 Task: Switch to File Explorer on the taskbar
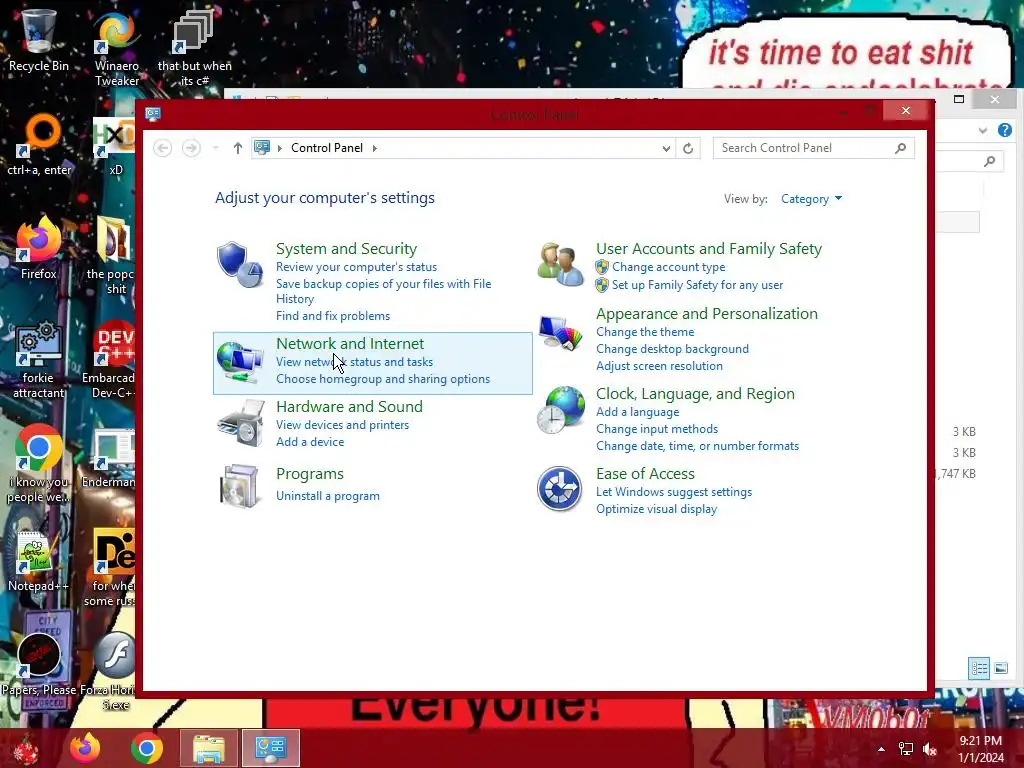click(209, 748)
